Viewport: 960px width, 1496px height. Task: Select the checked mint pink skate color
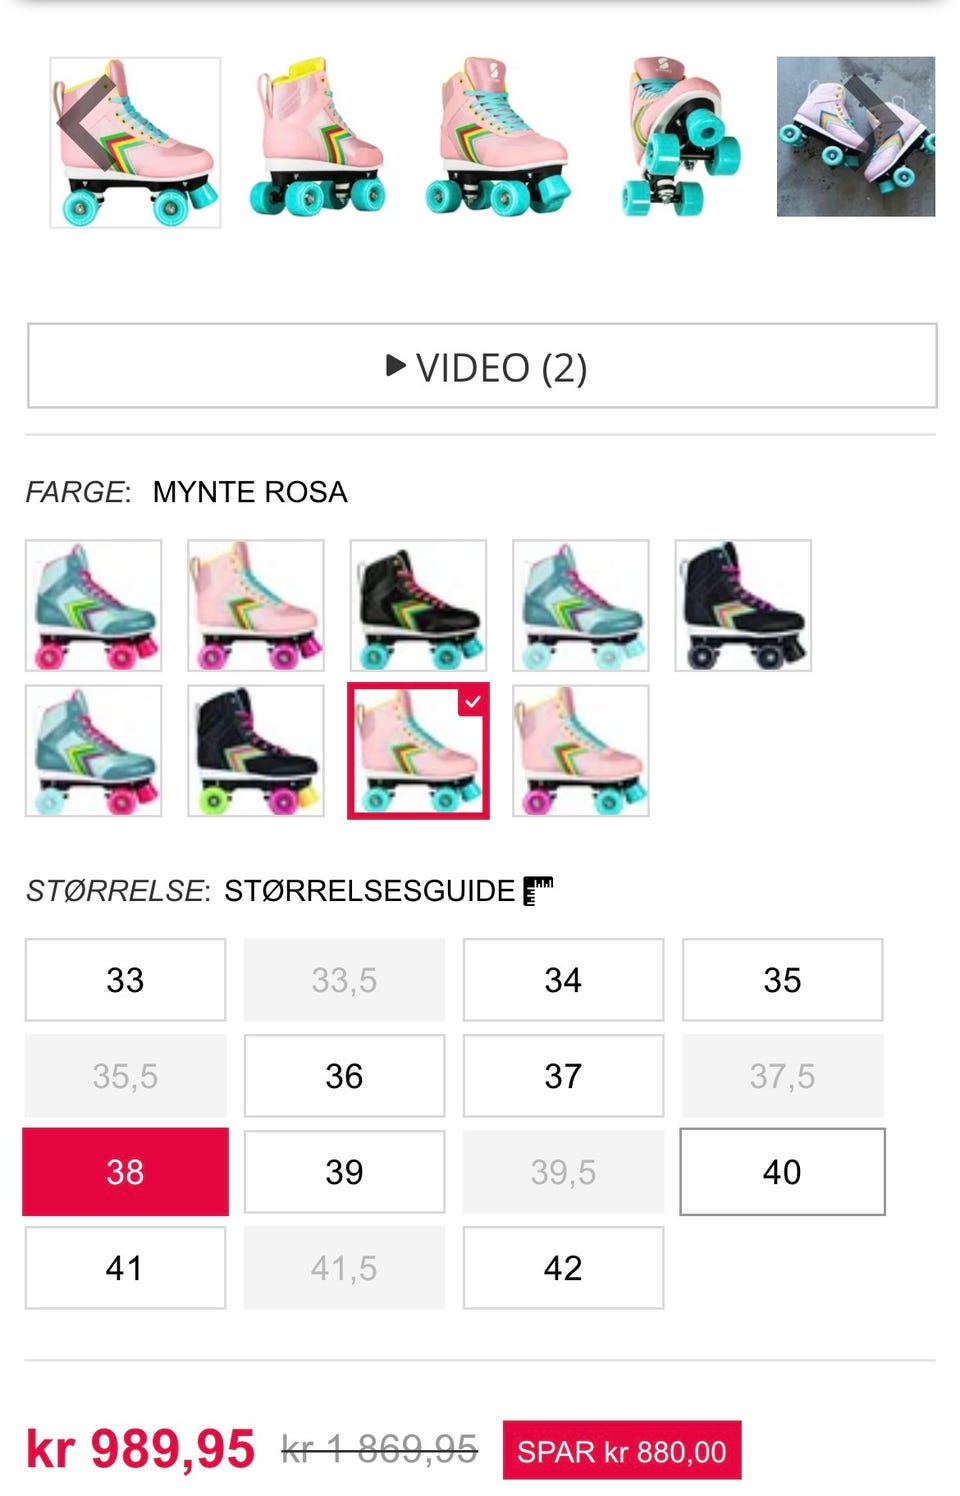(418, 751)
